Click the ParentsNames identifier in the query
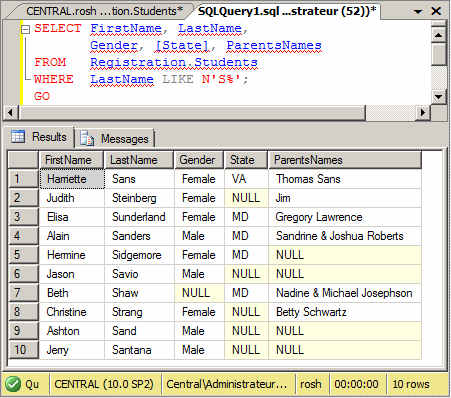 274,45
